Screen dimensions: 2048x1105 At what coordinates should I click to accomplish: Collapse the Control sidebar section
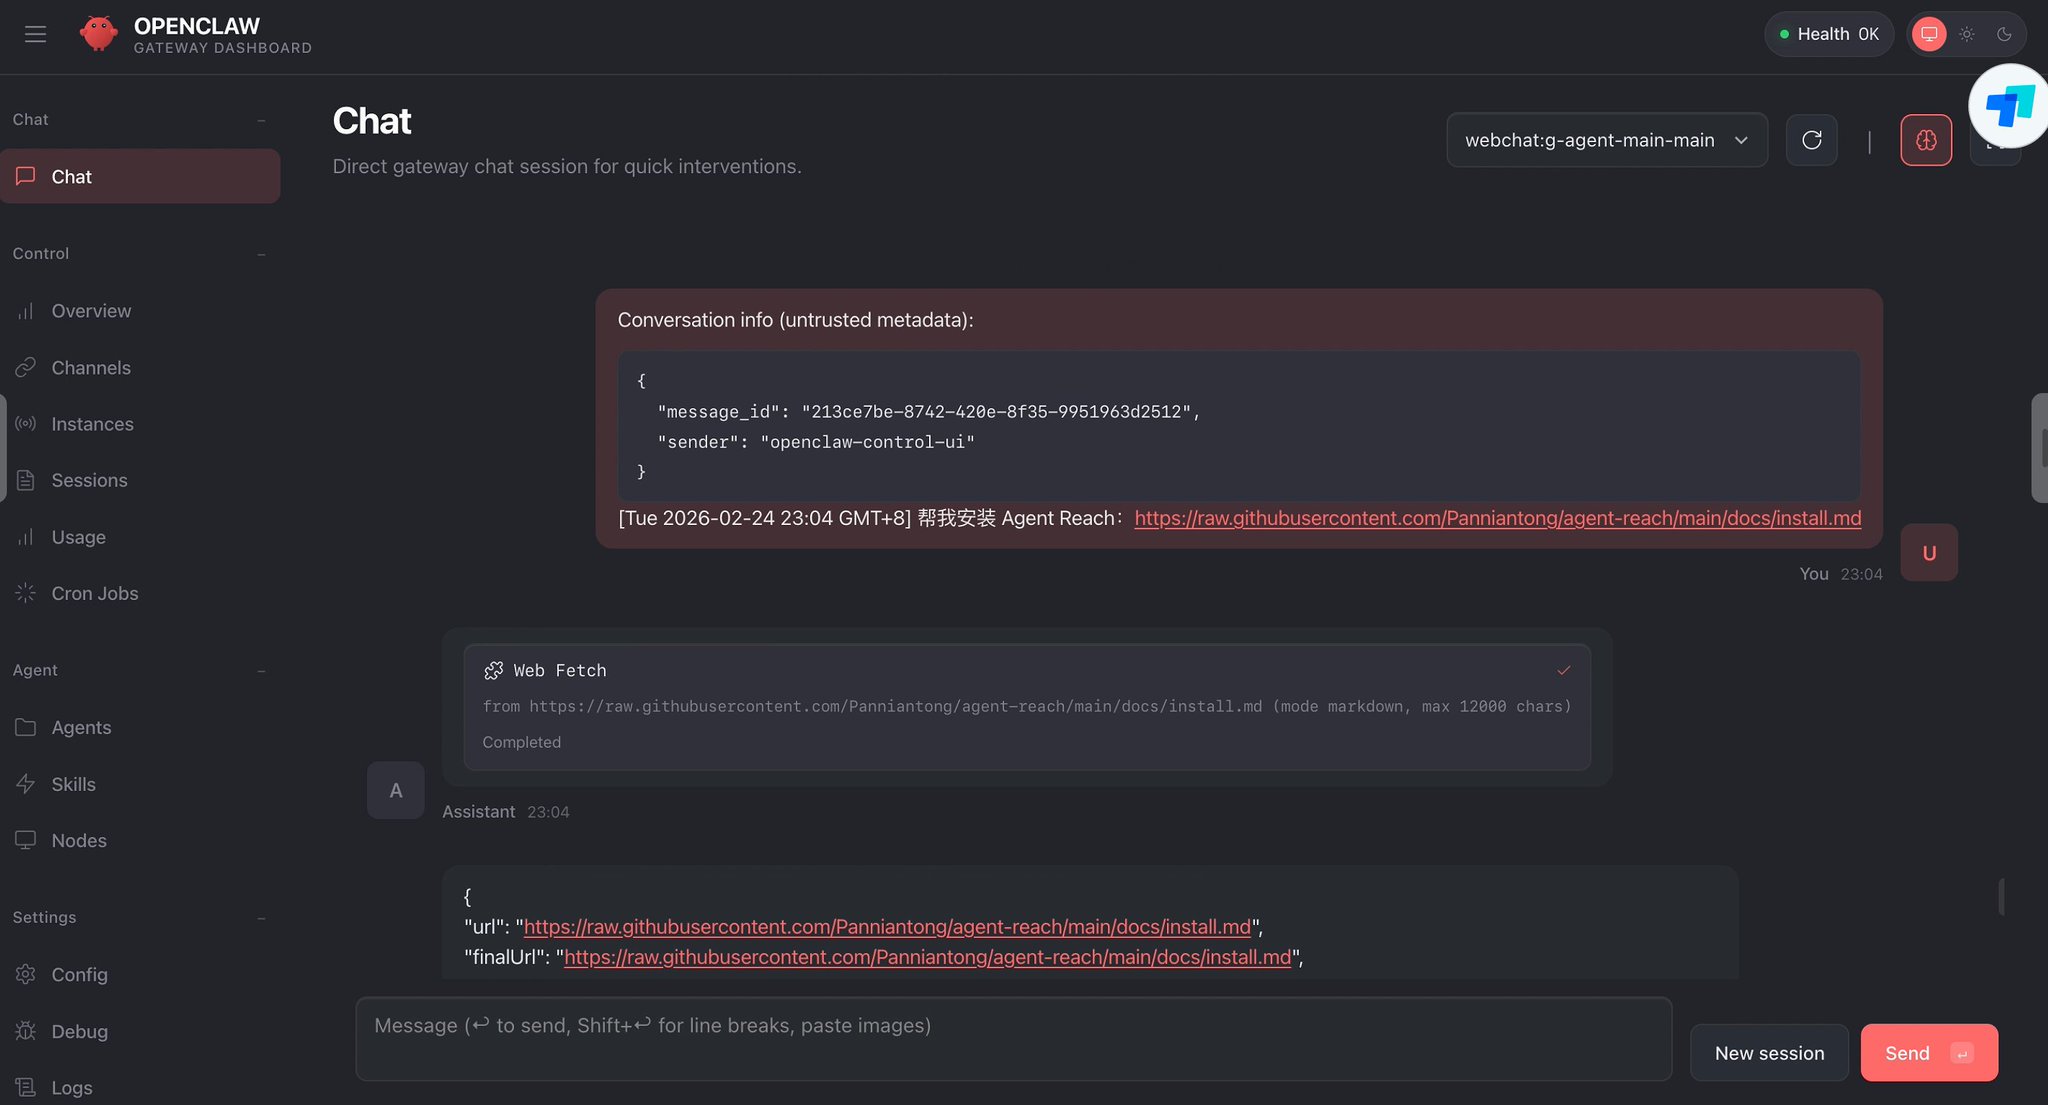click(x=261, y=254)
